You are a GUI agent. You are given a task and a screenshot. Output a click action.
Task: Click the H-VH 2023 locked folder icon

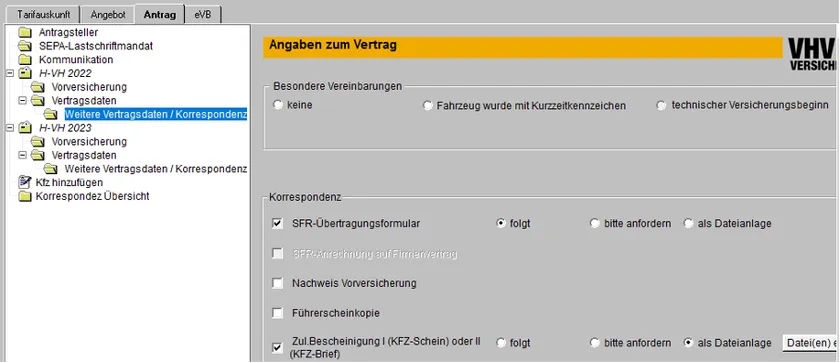25,128
